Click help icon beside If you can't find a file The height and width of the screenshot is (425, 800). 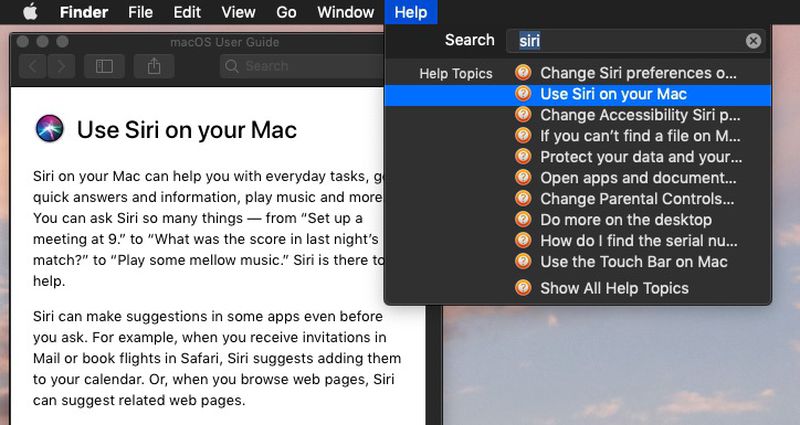pyautogui.click(x=523, y=135)
